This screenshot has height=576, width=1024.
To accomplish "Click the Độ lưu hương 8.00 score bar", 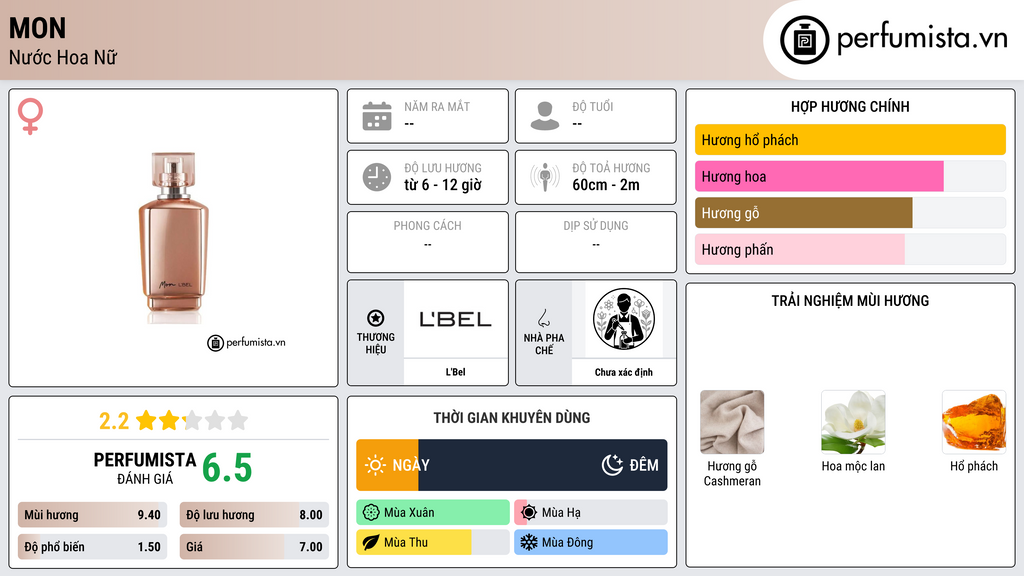I will point(254,515).
